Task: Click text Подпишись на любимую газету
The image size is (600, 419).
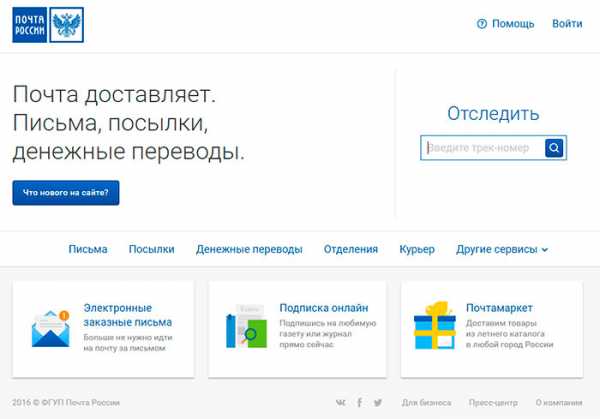Action: coord(328,334)
